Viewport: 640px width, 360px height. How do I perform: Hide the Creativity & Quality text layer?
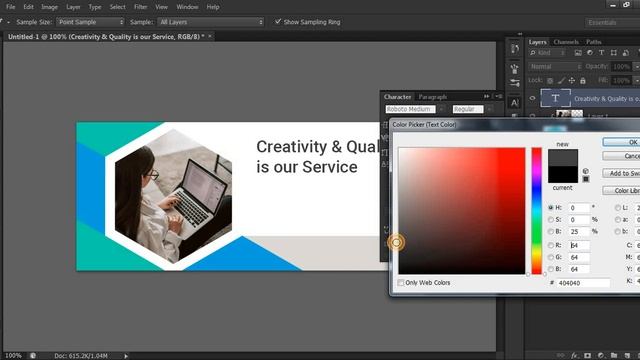tap(532, 98)
